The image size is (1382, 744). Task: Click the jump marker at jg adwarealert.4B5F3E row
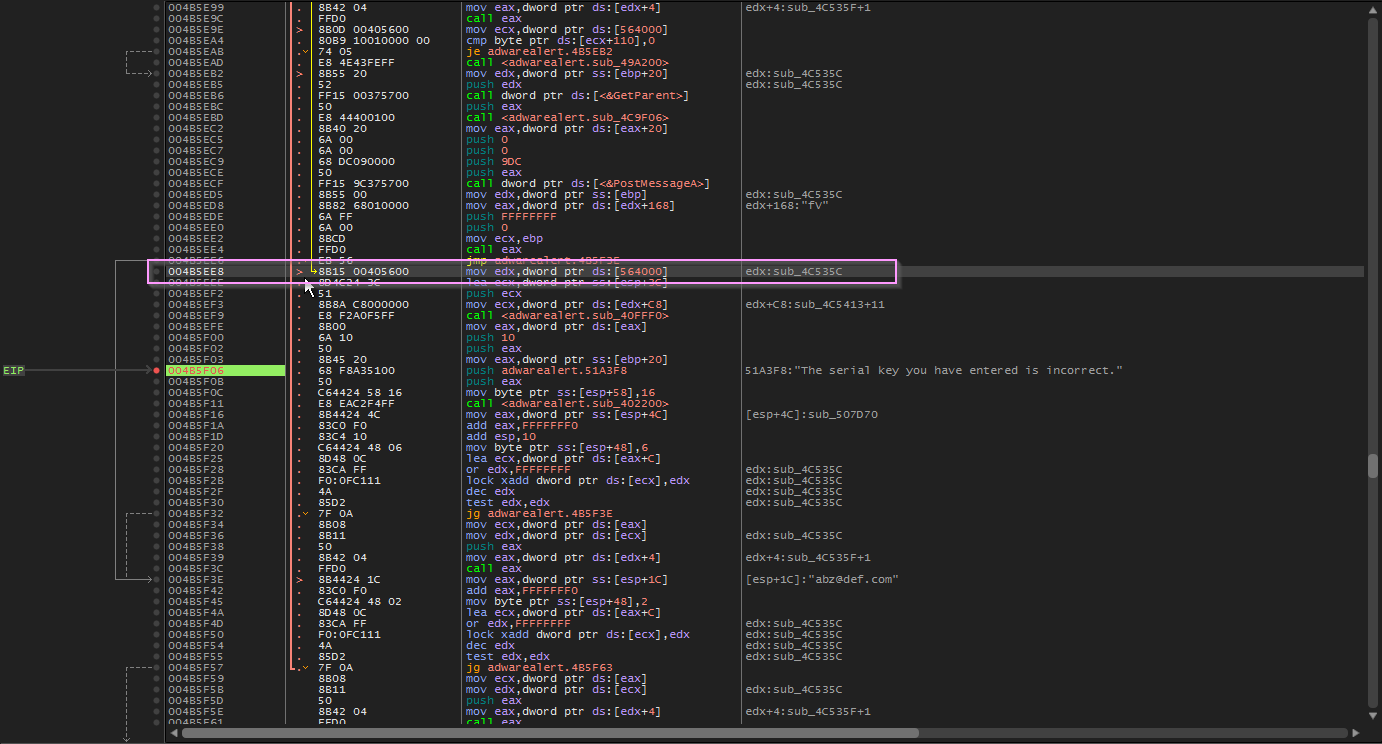coord(308,513)
